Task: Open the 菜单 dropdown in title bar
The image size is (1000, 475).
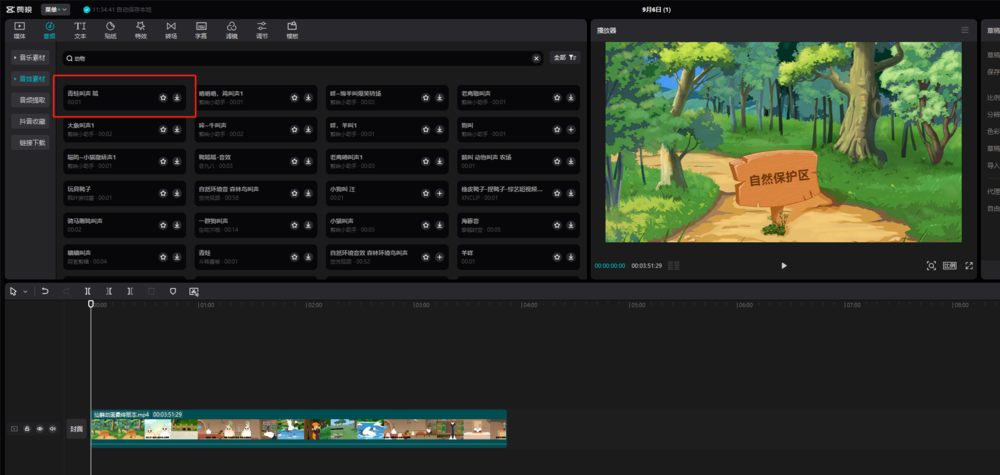Action: click(55, 9)
